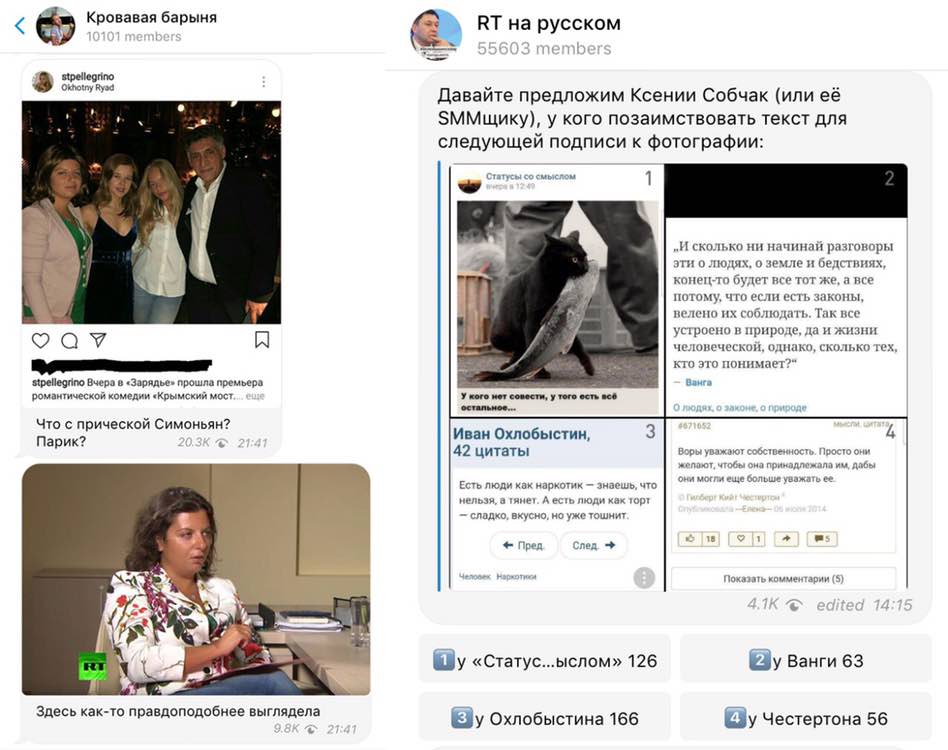The image size is (948, 750).
Task: Tap the share paper-plane icon under the photo
Action: [98, 340]
